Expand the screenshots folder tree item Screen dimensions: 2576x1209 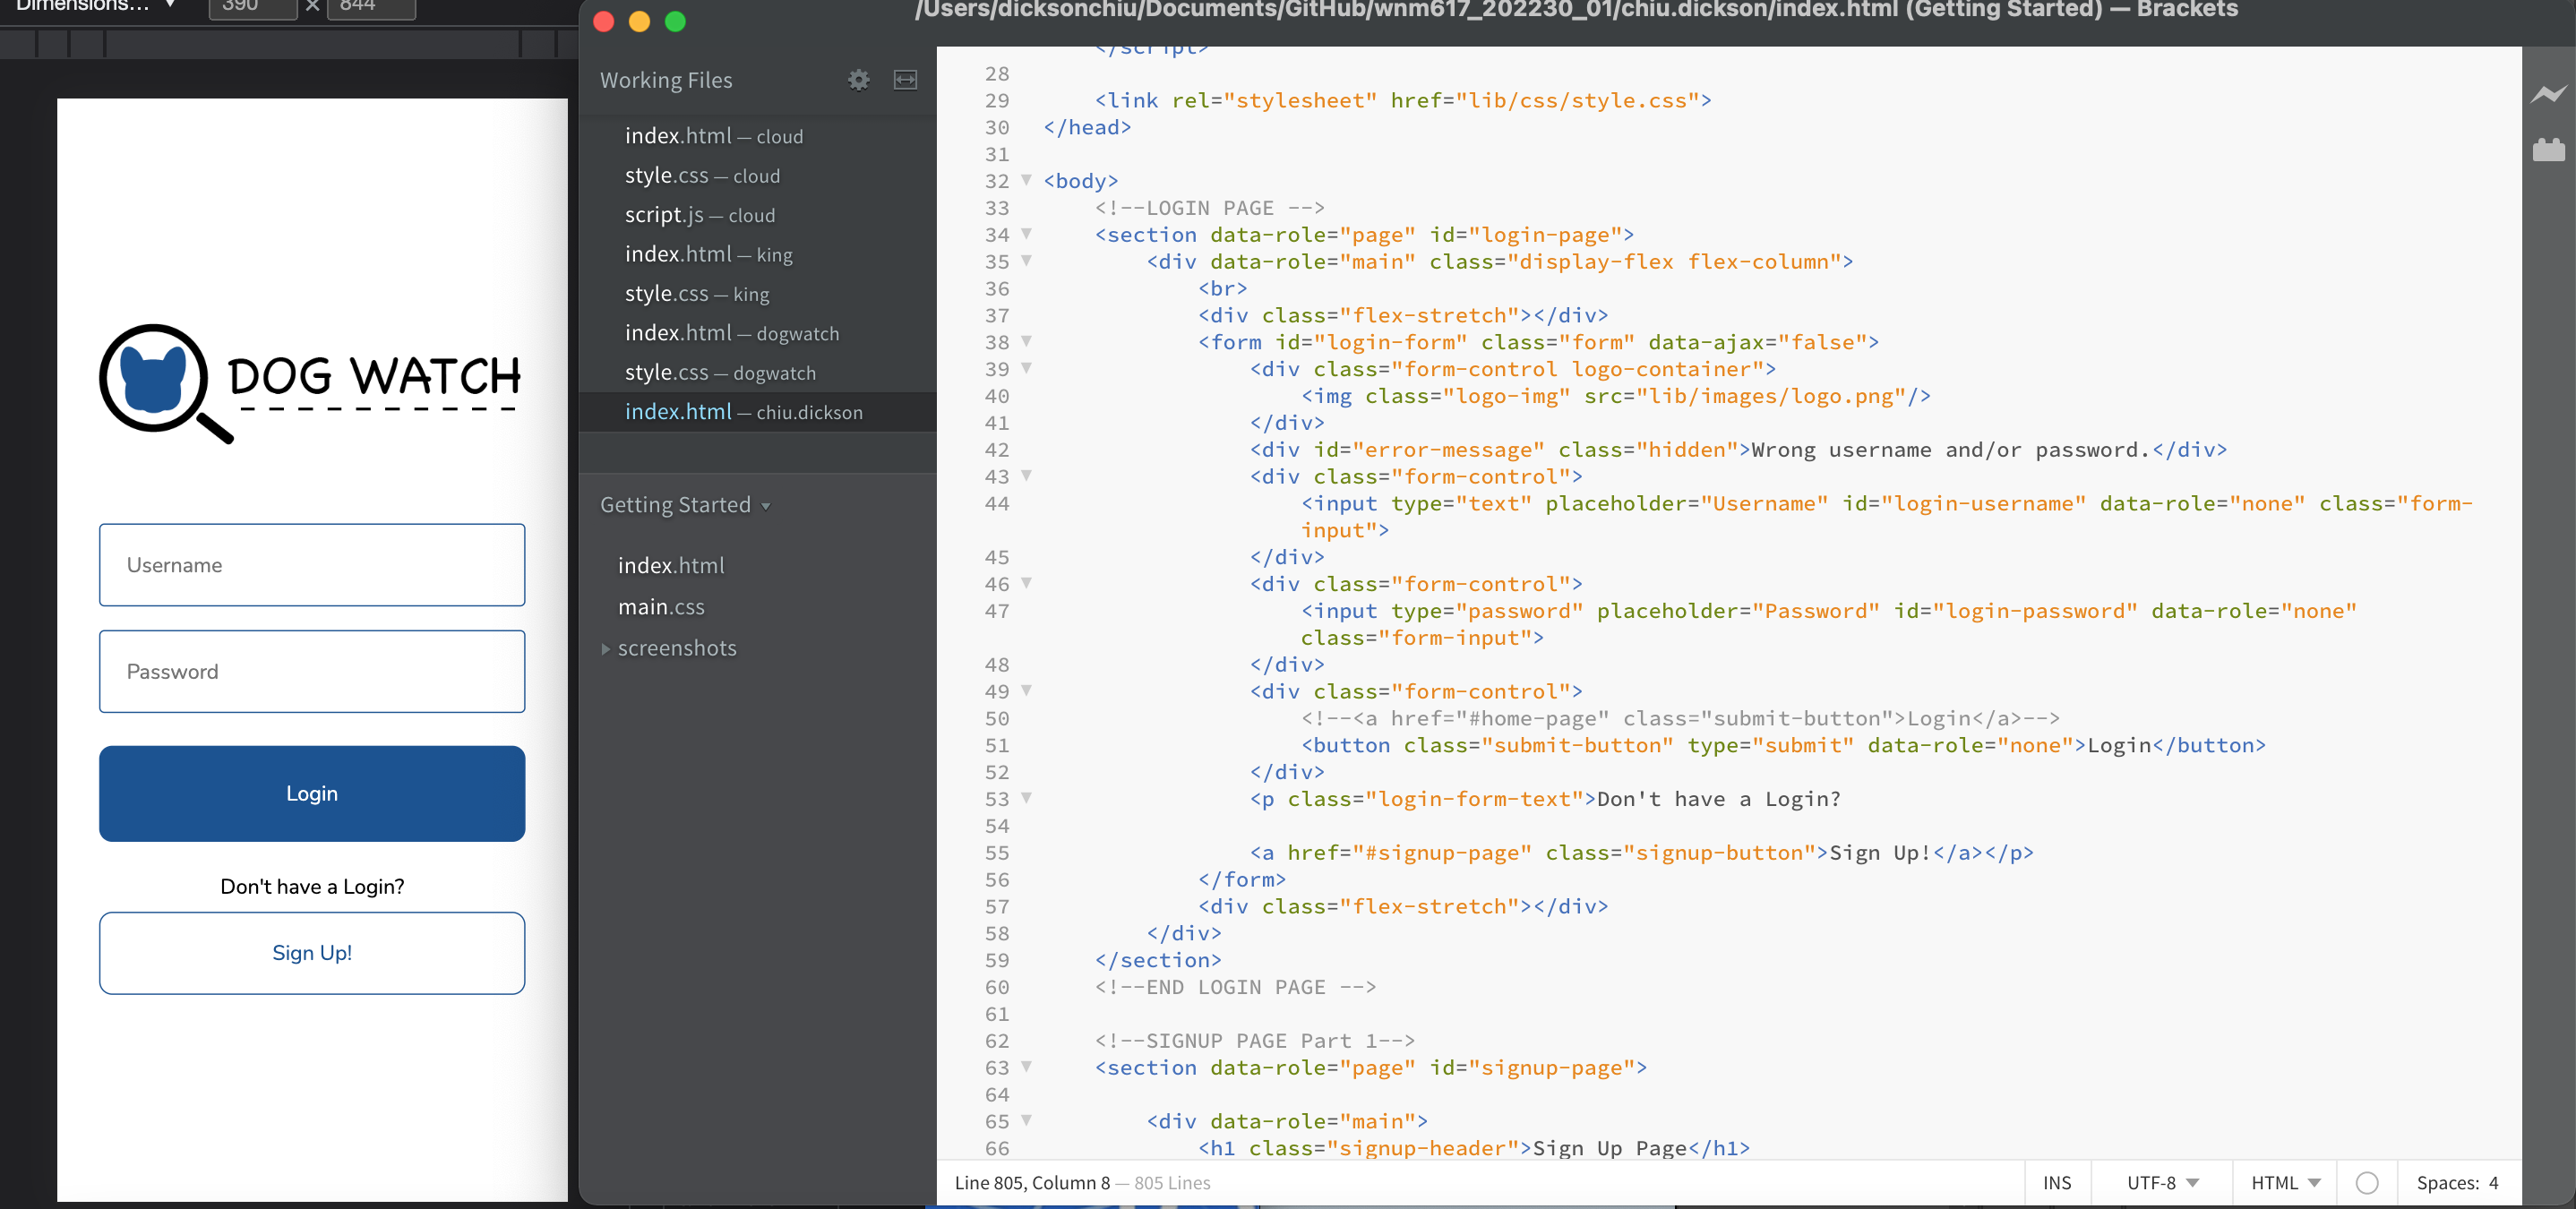(608, 647)
